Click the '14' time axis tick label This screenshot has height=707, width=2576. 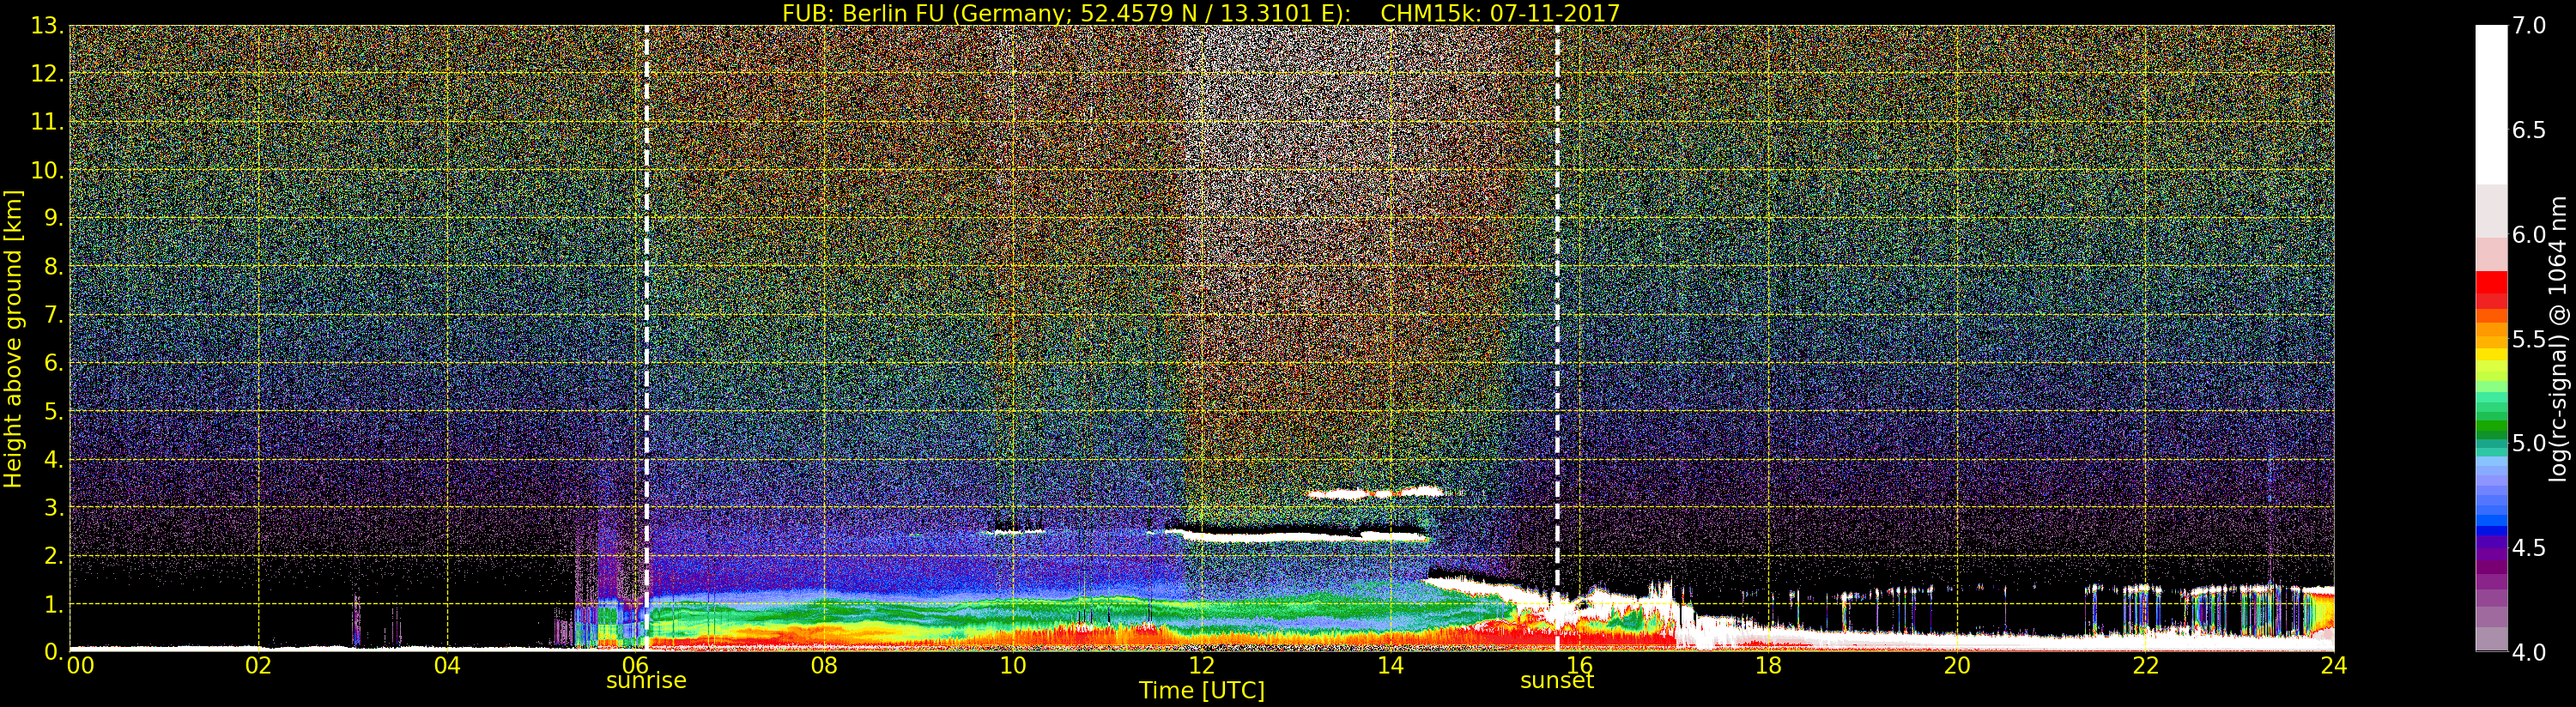1390,665
